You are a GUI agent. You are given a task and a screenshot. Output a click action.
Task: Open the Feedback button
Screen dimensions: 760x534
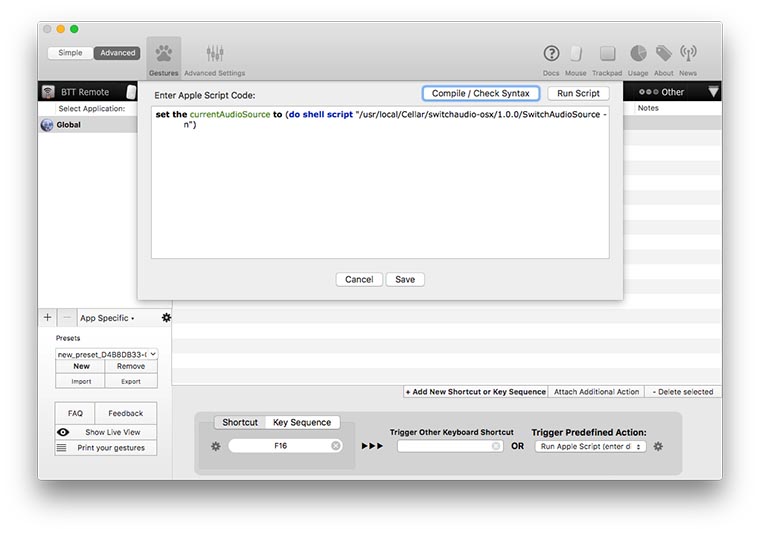(126, 413)
